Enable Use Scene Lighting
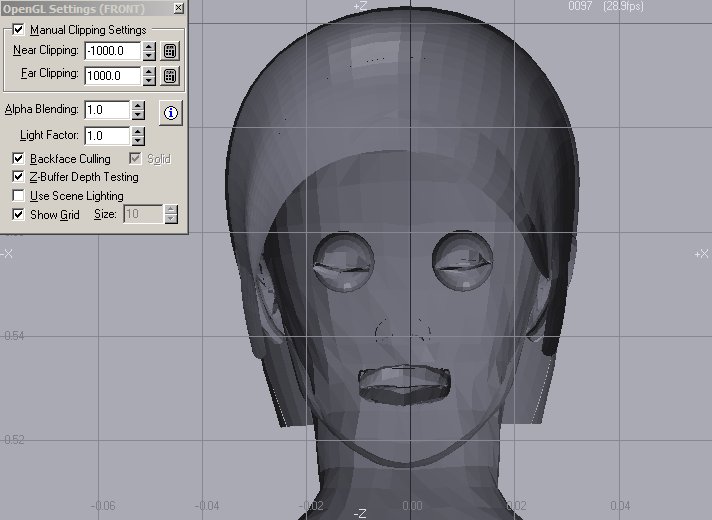The width and height of the screenshot is (712, 520). click(18, 196)
